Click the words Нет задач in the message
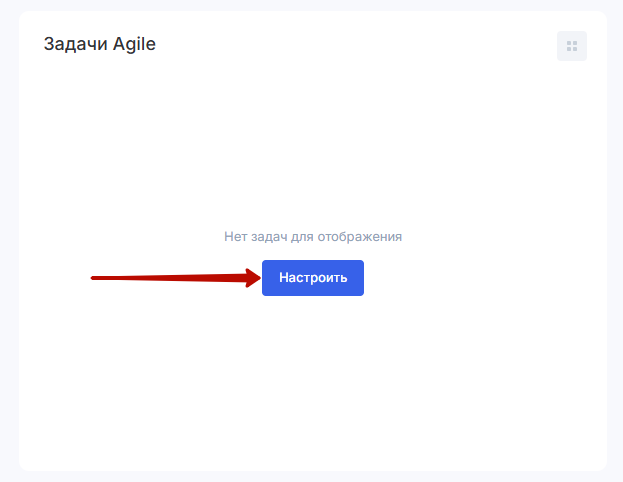623x482 pixels. pyautogui.click(x=252, y=237)
